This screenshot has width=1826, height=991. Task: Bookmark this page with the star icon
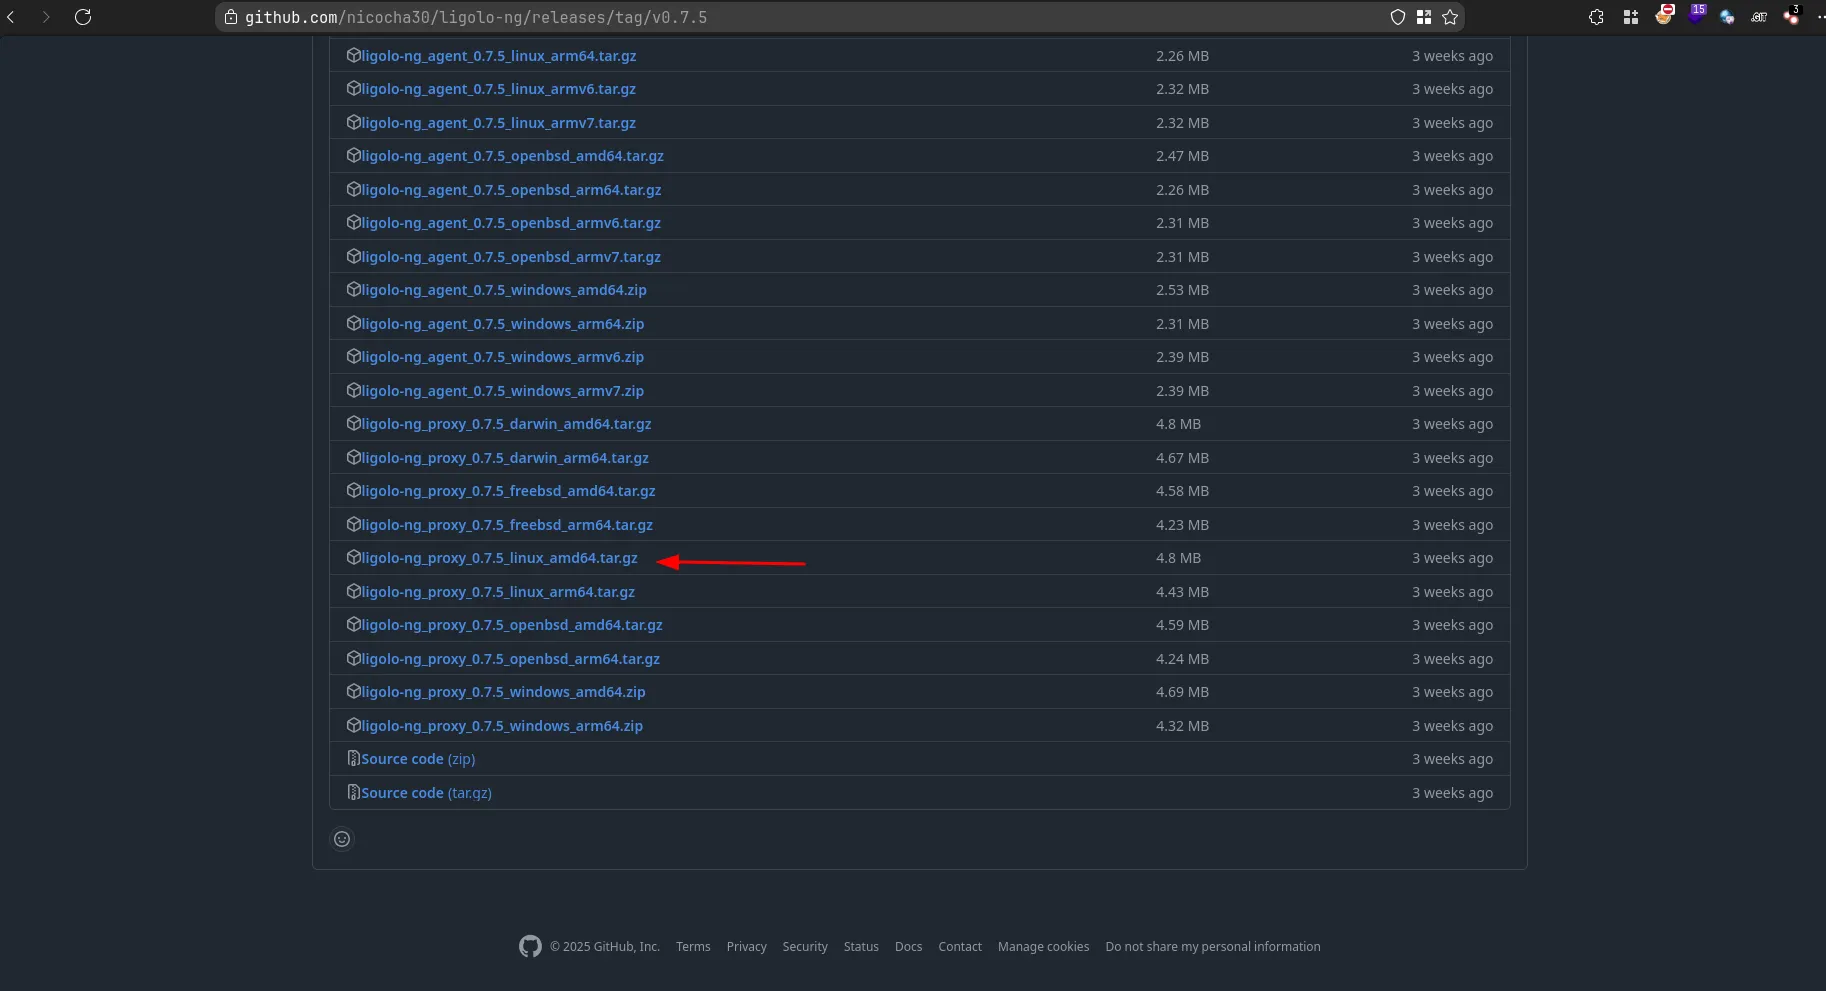1450,17
